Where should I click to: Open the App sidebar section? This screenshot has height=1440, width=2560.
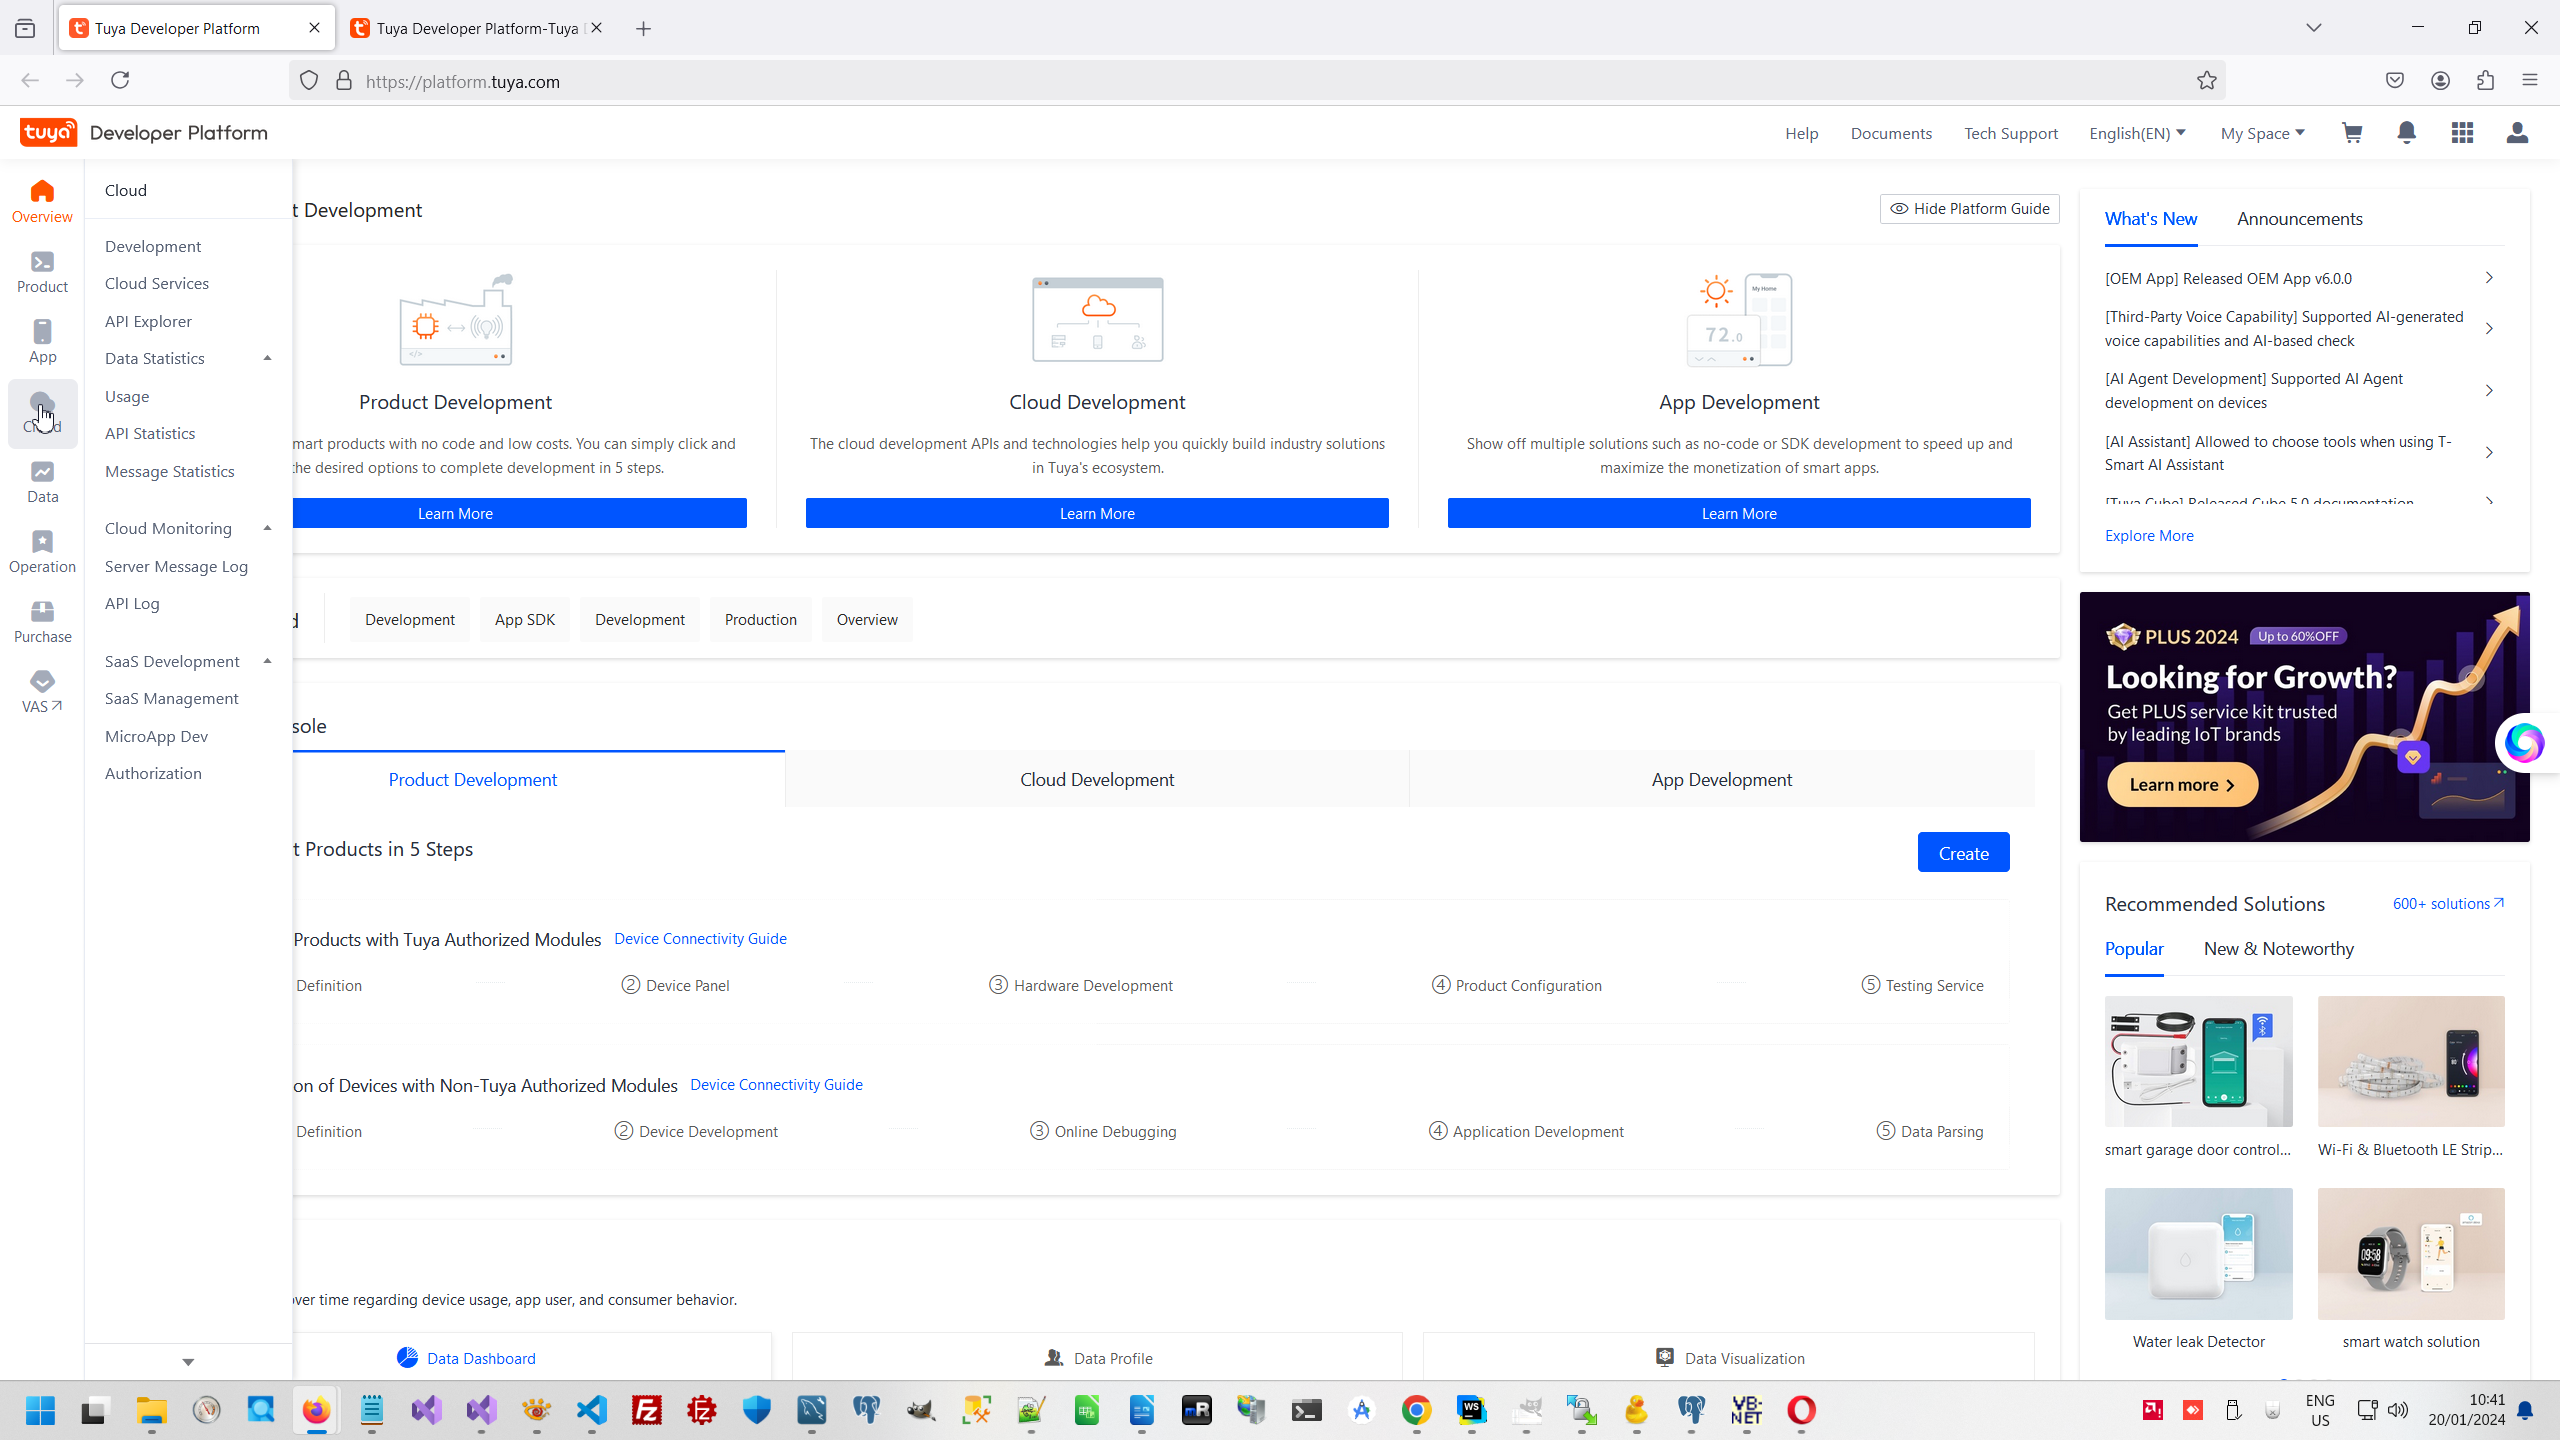click(x=42, y=342)
